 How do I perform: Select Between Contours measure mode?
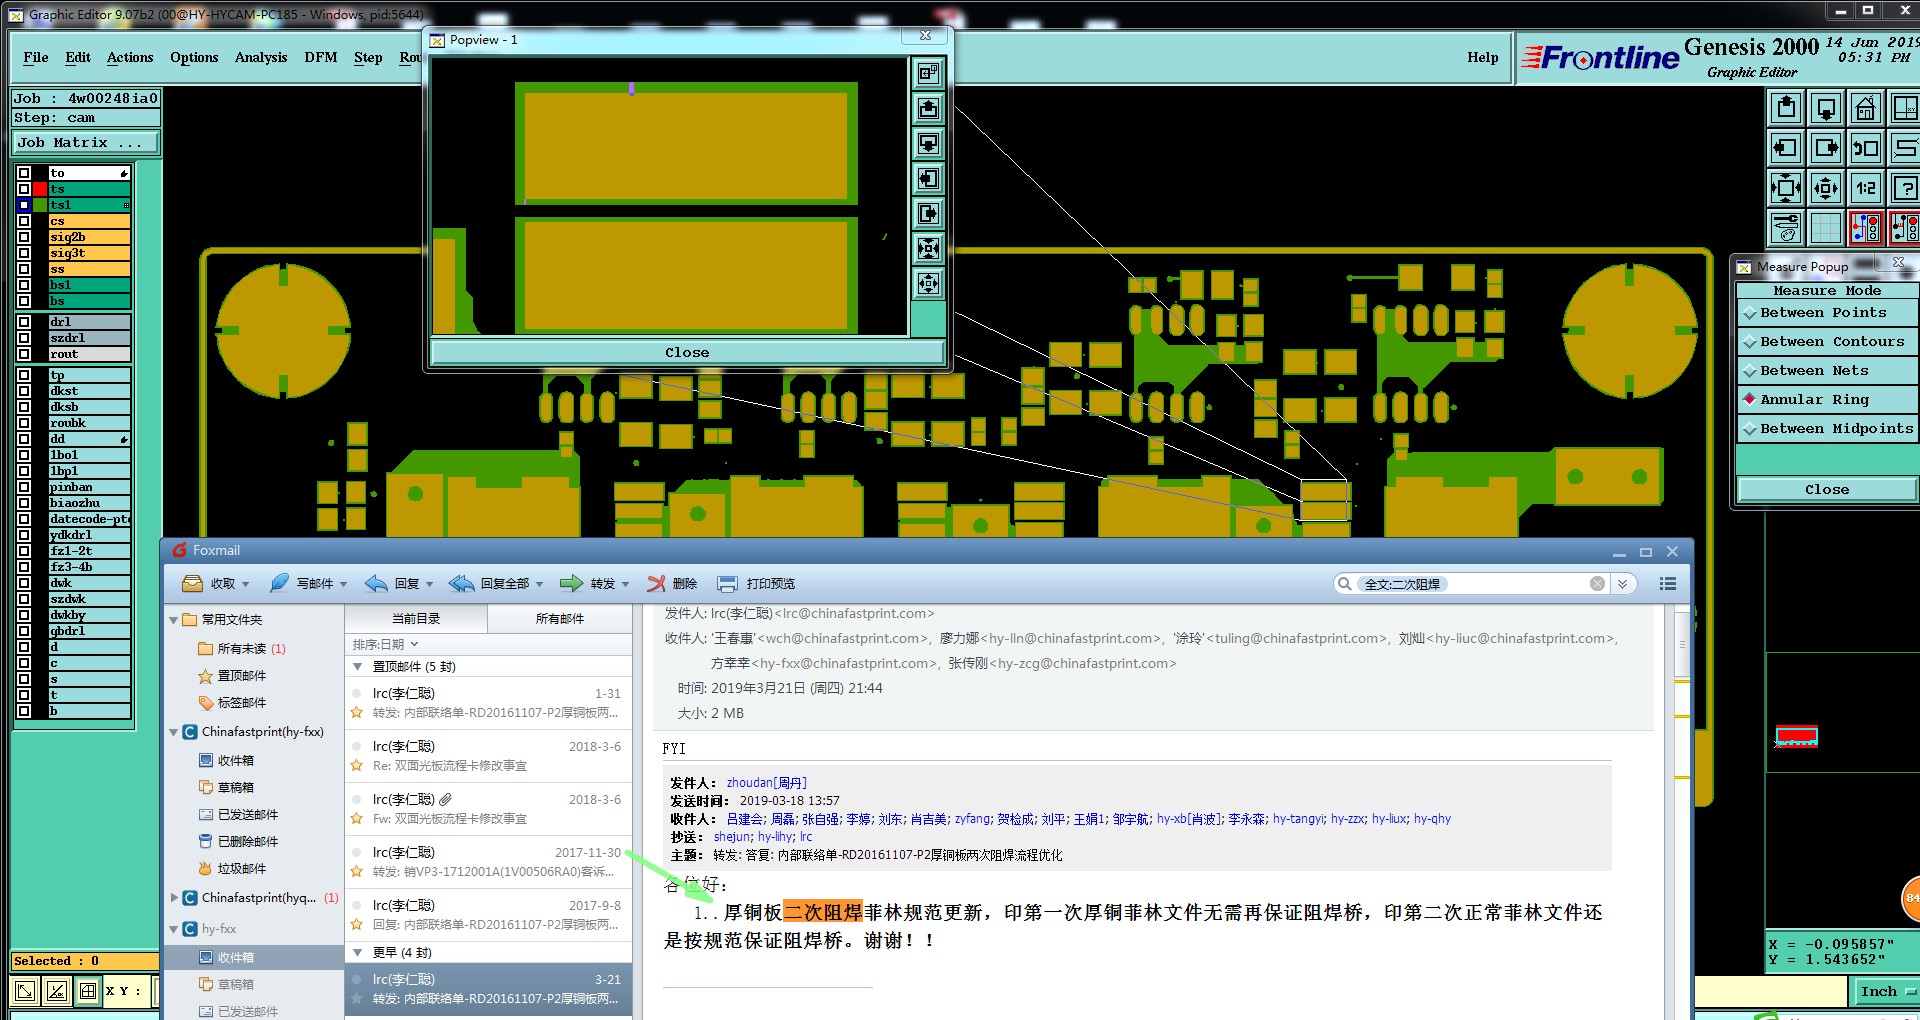1827,342
